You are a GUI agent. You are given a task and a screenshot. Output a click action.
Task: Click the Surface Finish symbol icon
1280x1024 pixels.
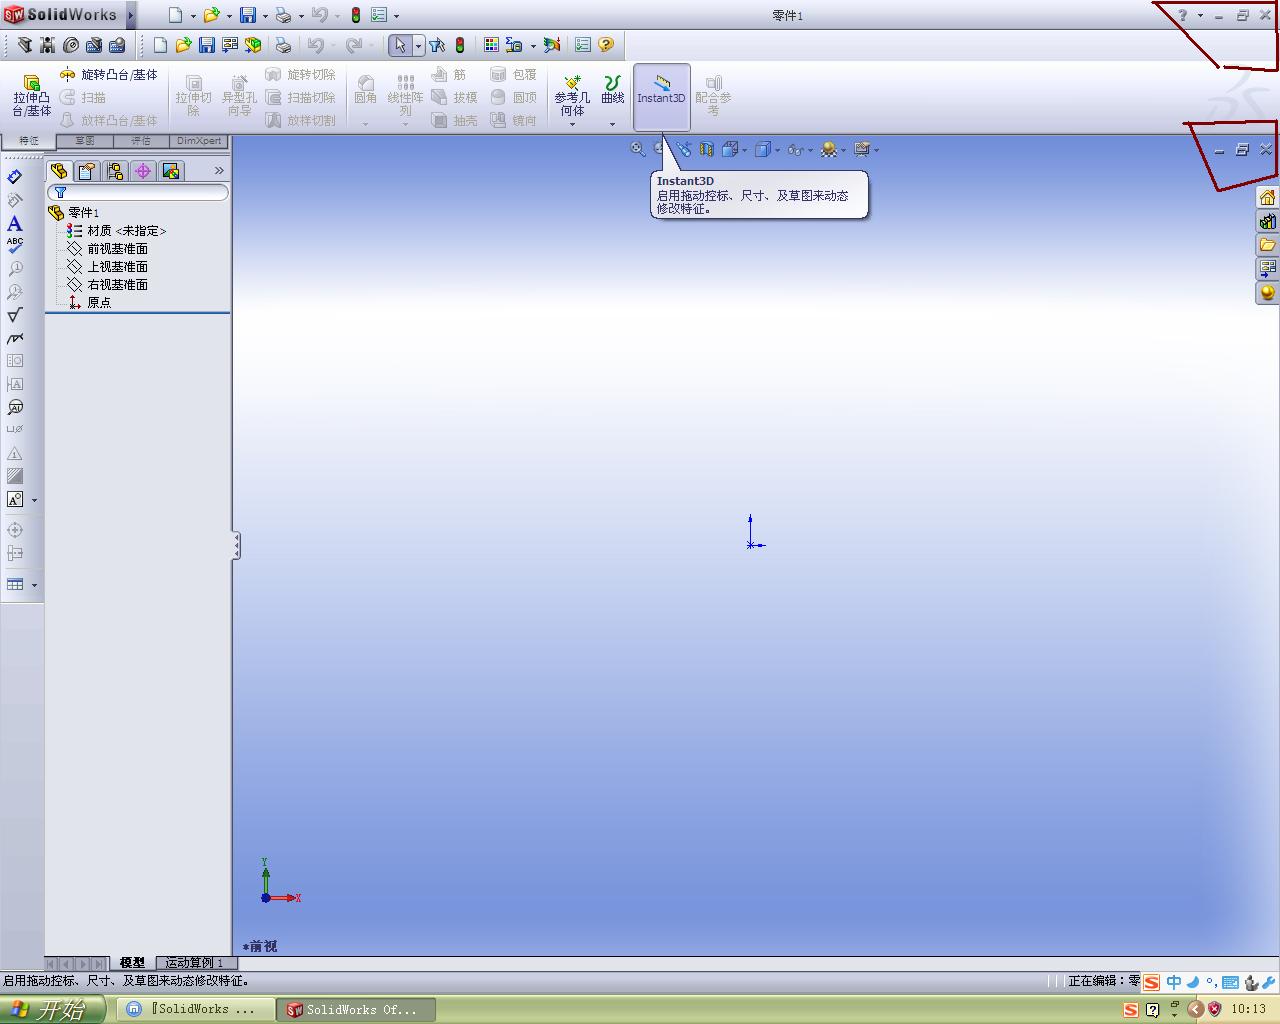pos(15,315)
